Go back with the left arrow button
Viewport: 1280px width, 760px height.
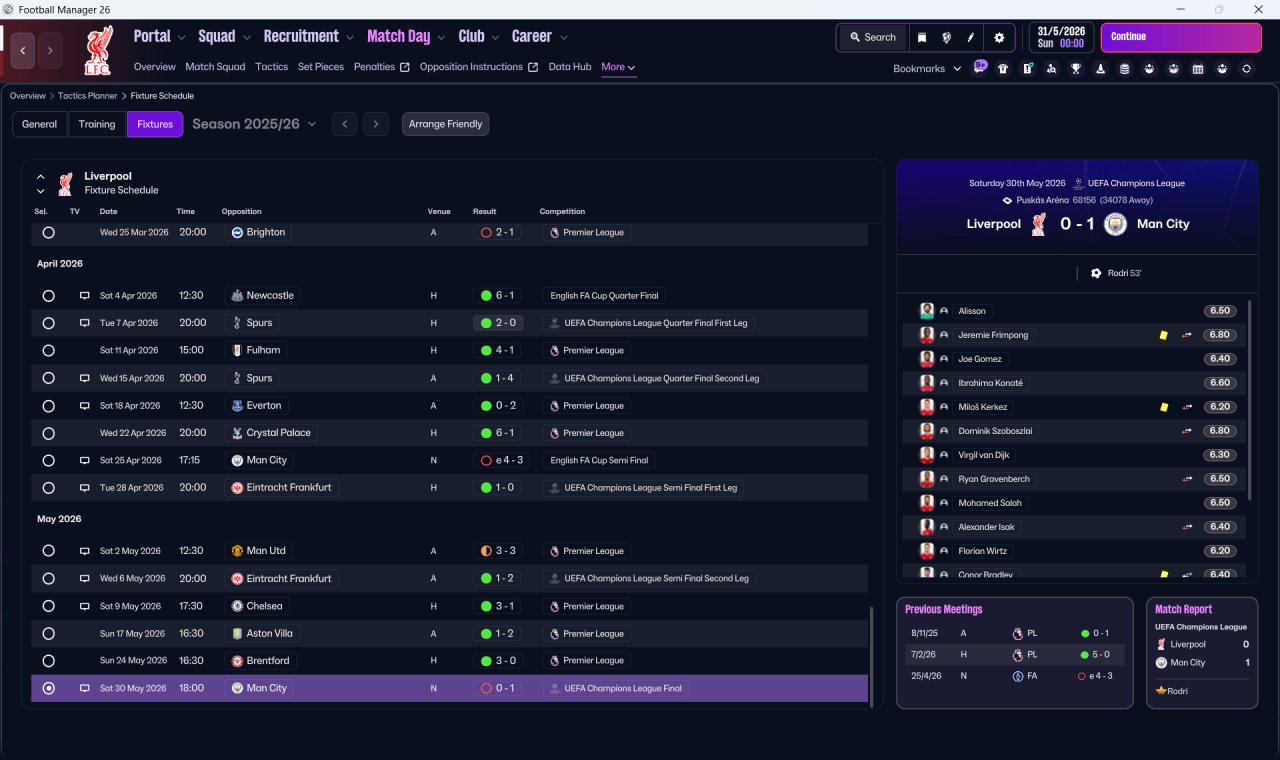tap(23, 50)
